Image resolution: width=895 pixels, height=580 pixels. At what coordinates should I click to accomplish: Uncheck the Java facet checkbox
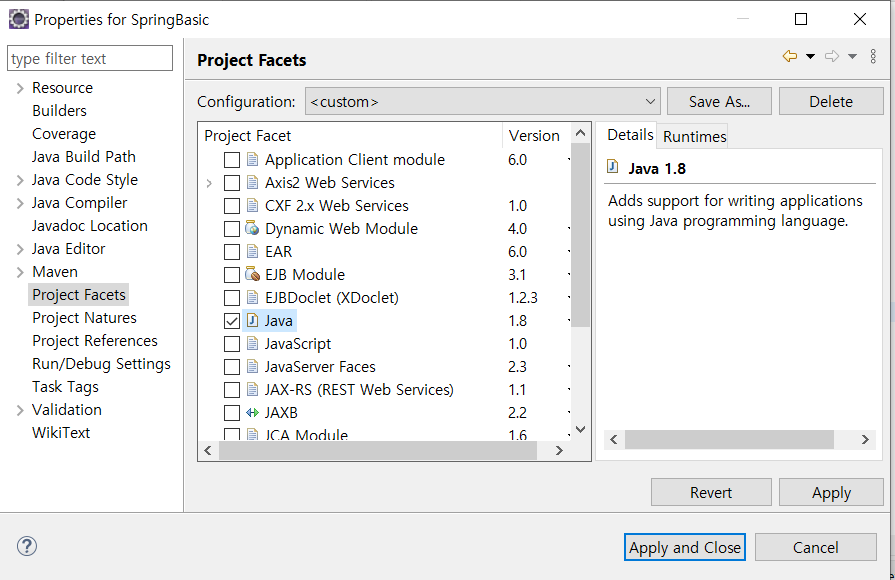point(232,321)
